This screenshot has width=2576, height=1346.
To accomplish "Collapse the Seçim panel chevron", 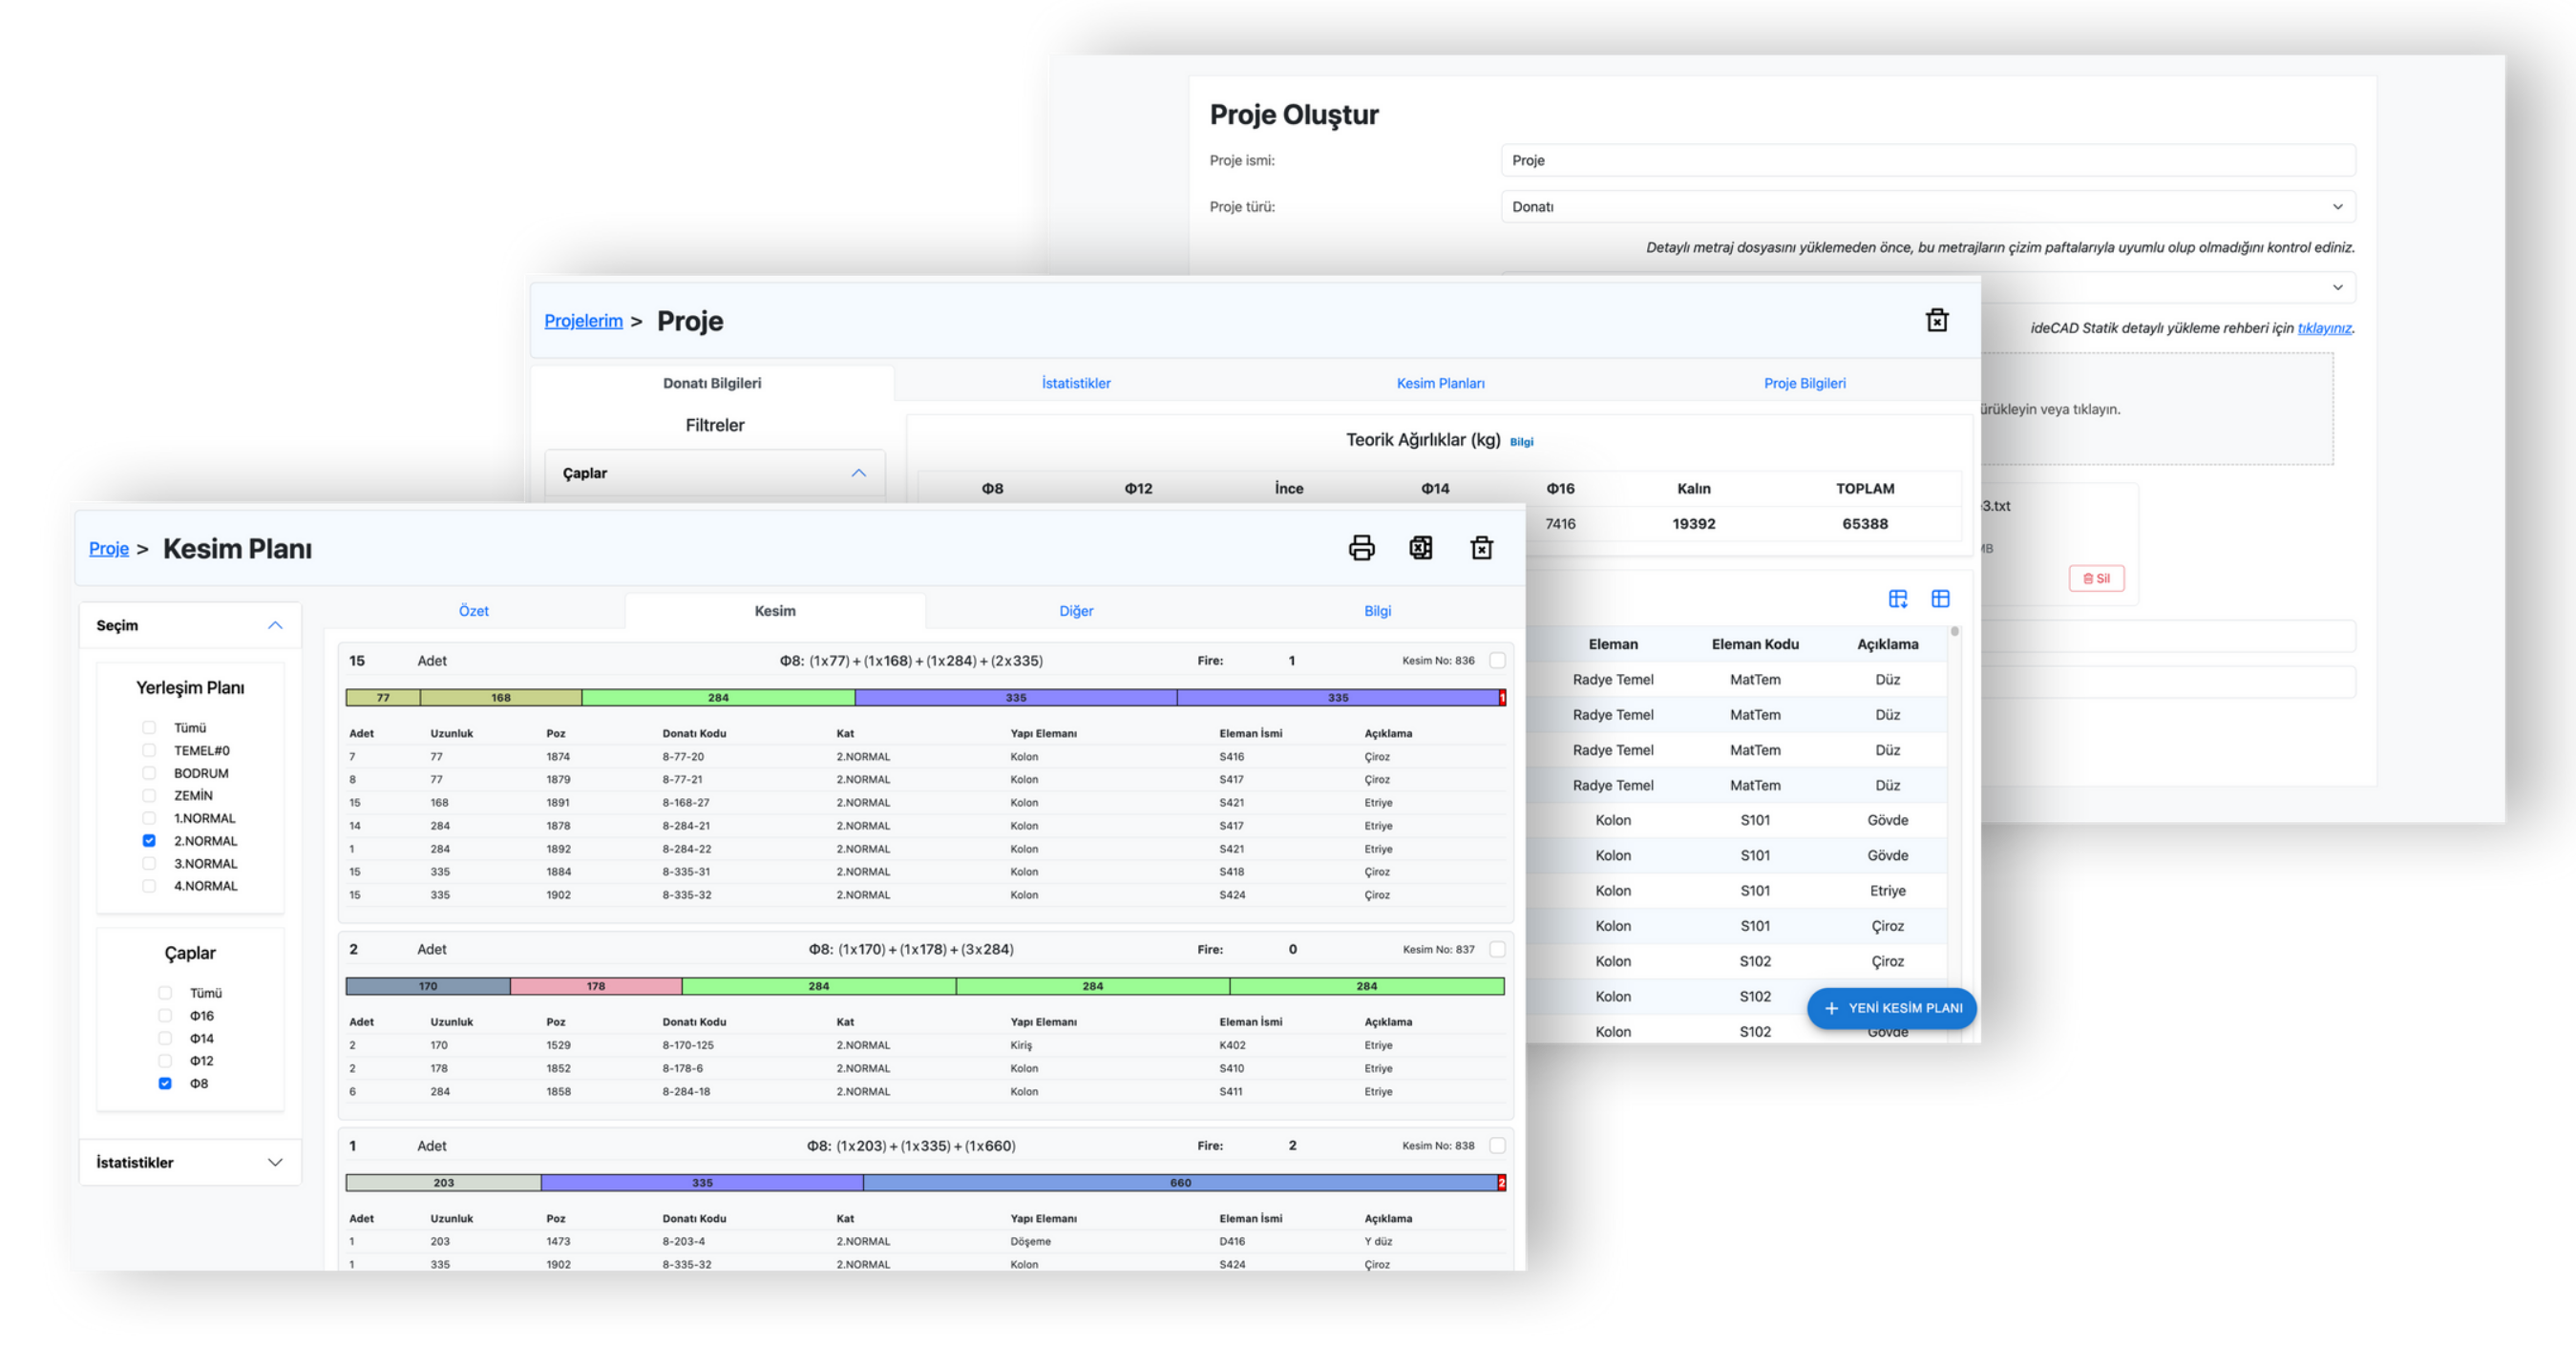I will coord(275,625).
